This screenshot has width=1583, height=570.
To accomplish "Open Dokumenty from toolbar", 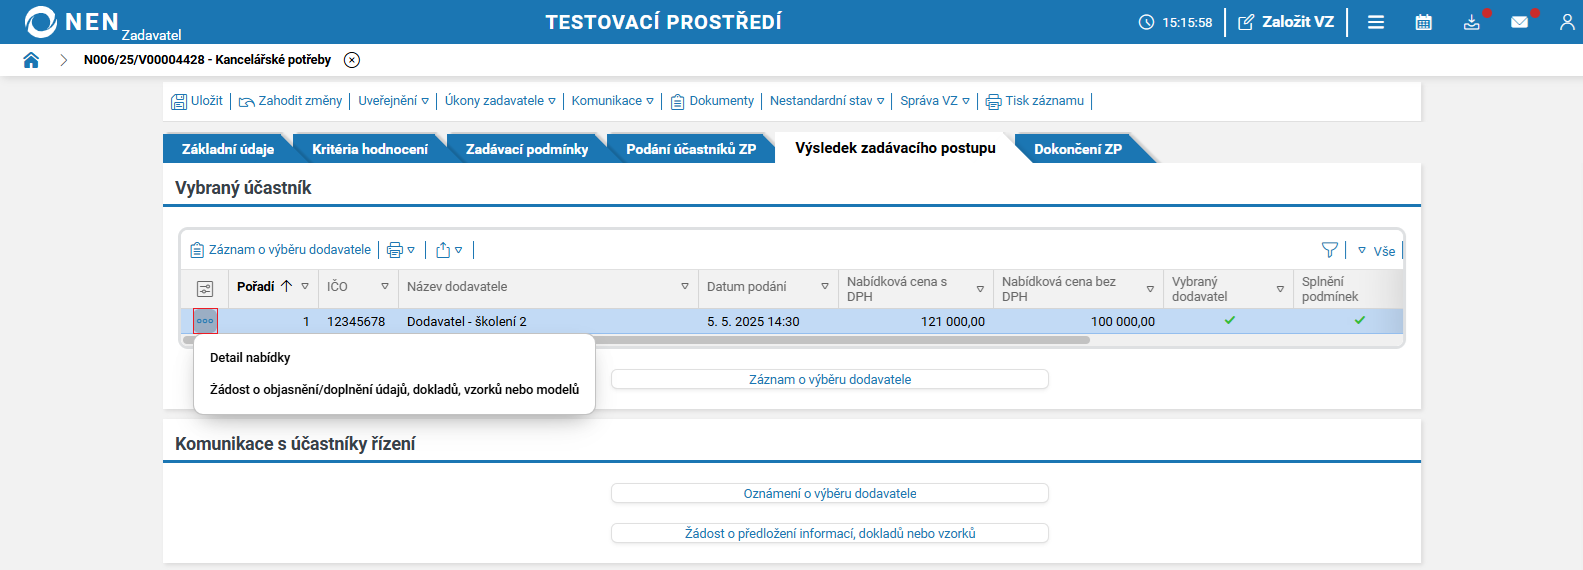I will click(x=712, y=101).
